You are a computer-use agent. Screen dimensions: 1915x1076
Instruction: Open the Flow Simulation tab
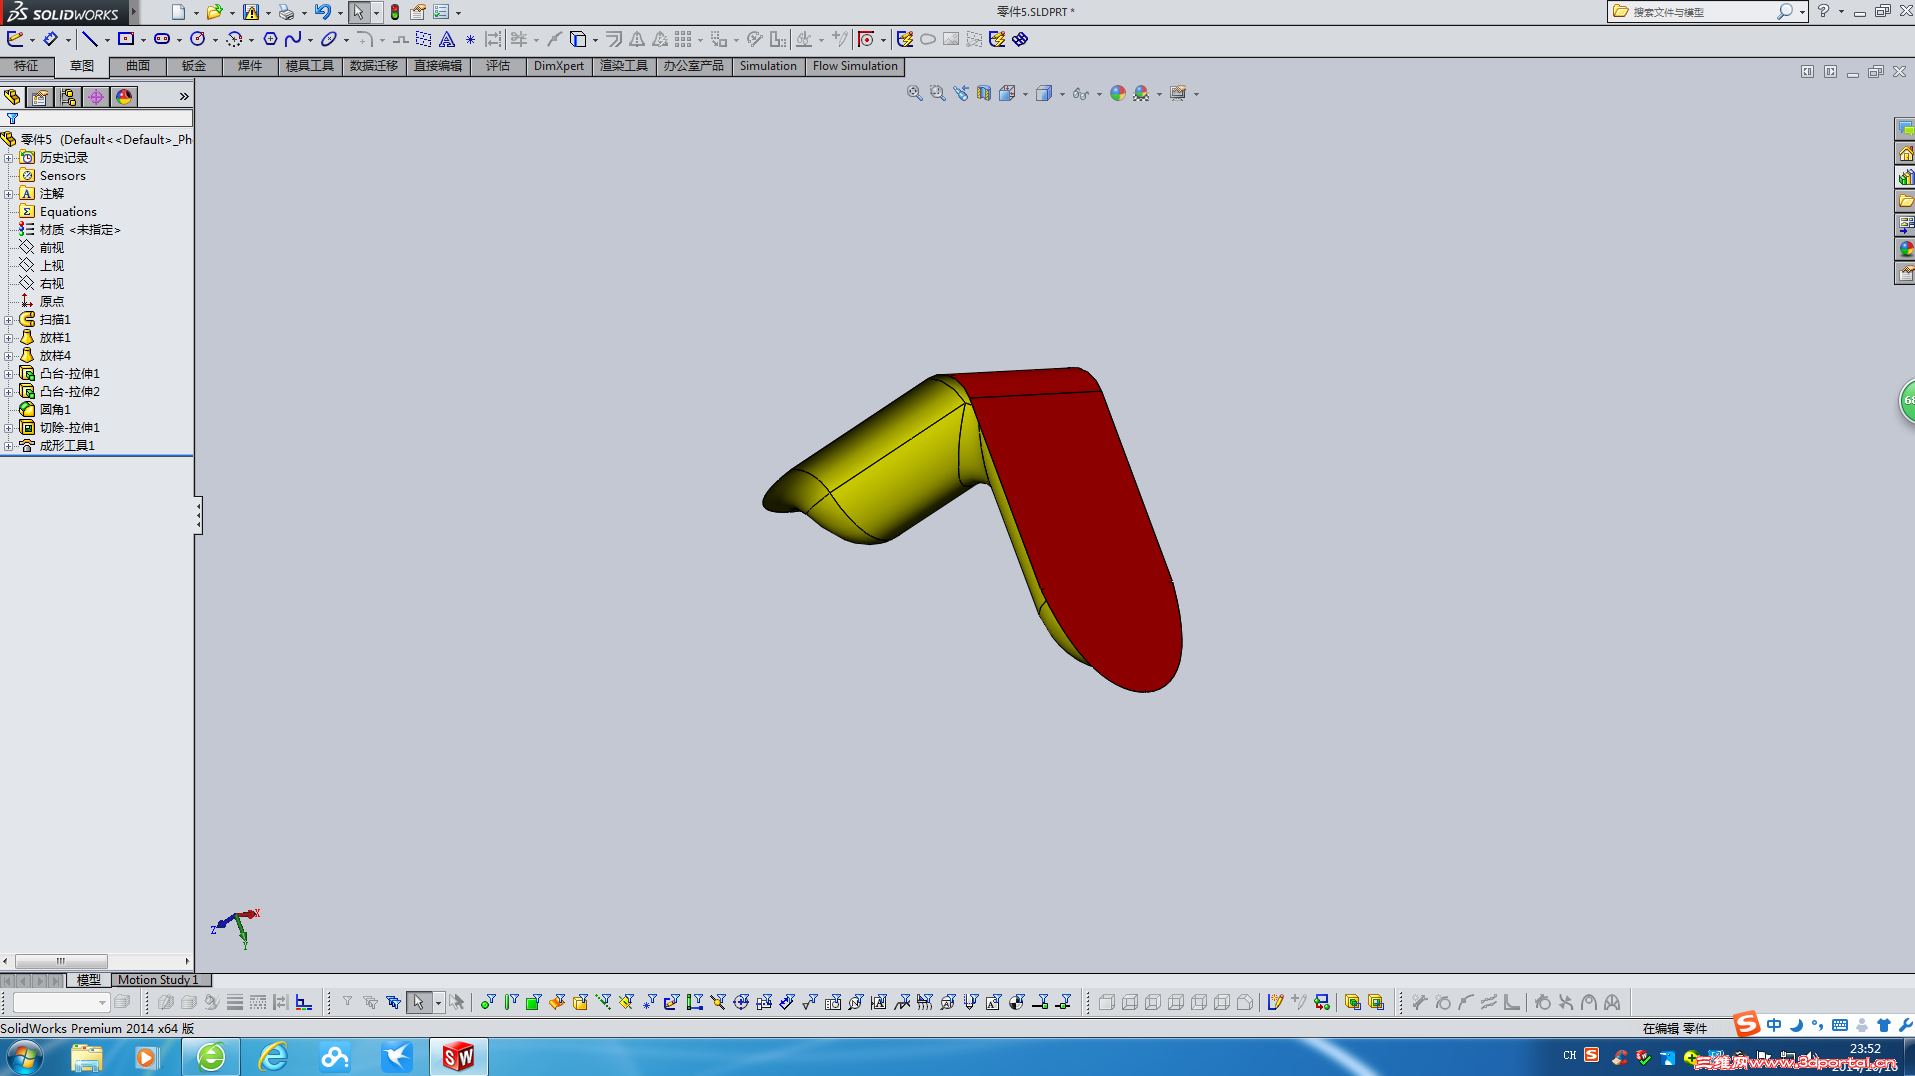pyautogui.click(x=855, y=66)
